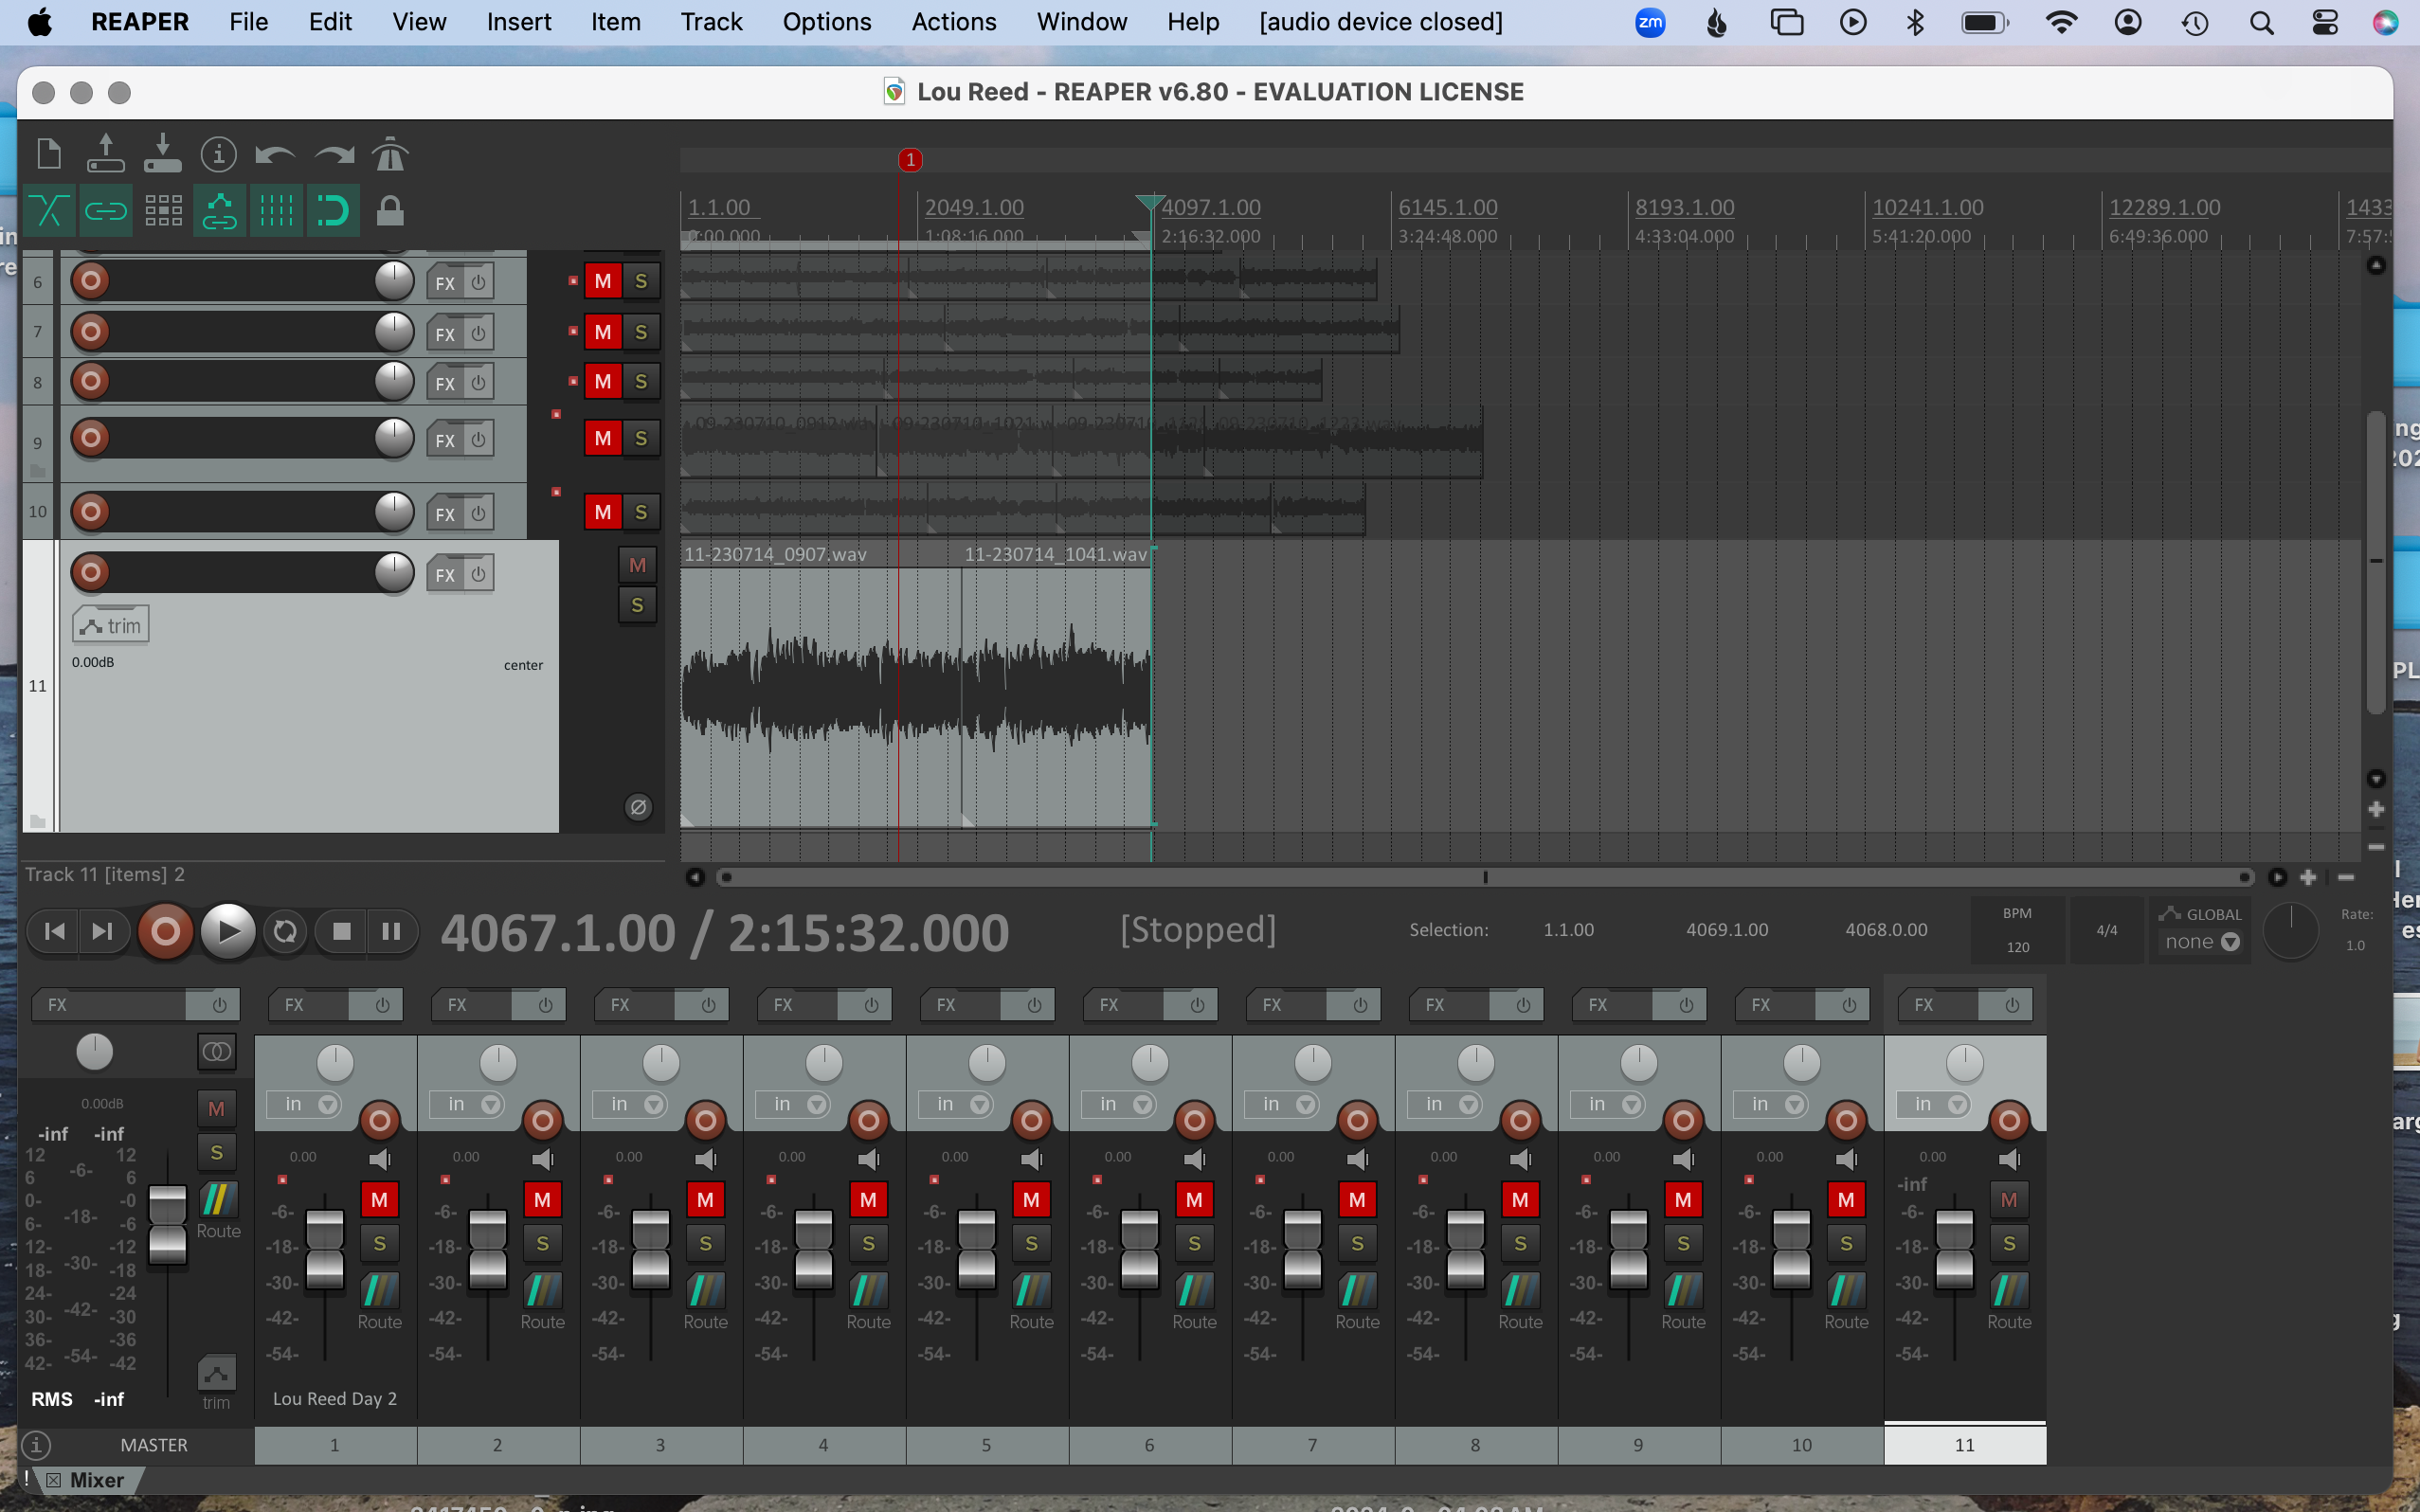Mute the master track in mixer

(x=216, y=1109)
